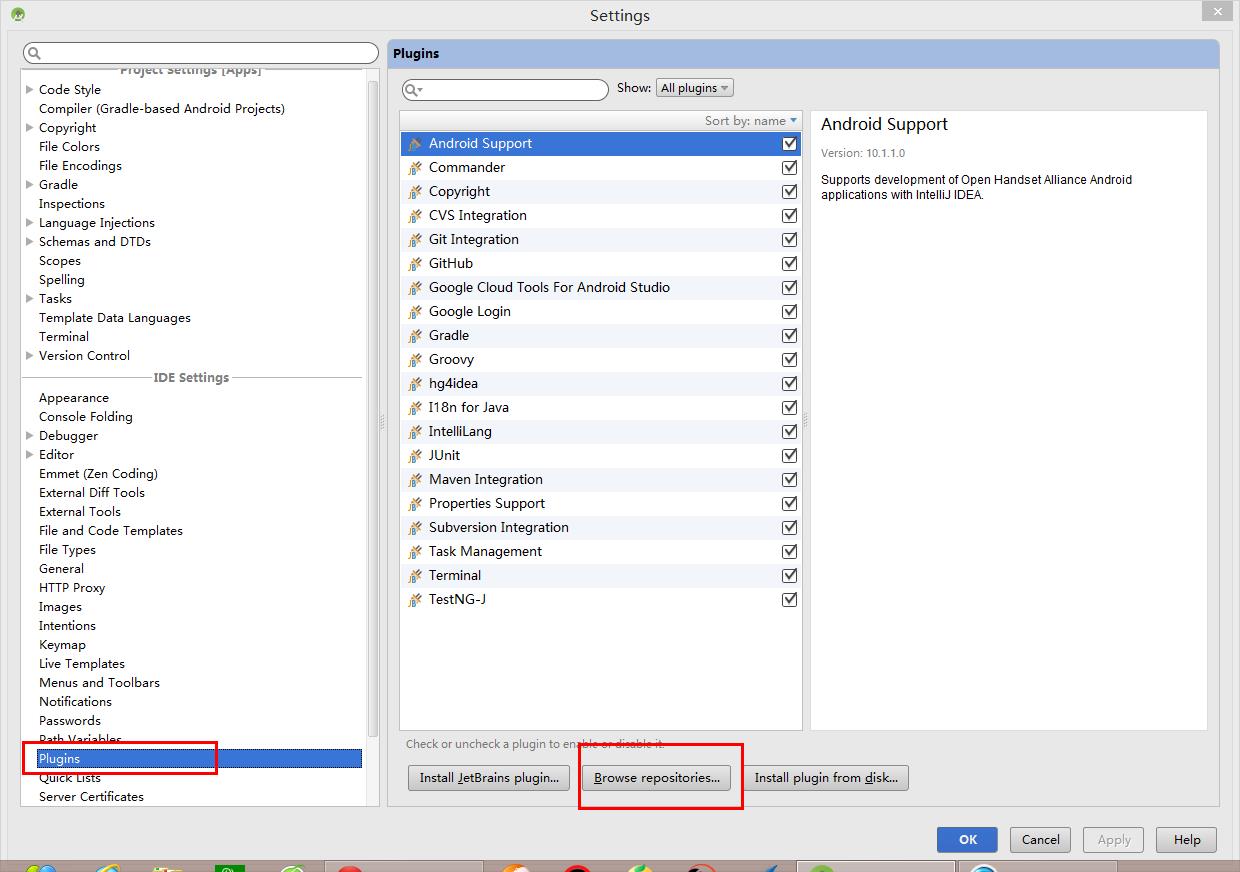Expand the Editor settings node
Image resolution: width=1240 pixels, height=872 pixels.
pos(30,454)
